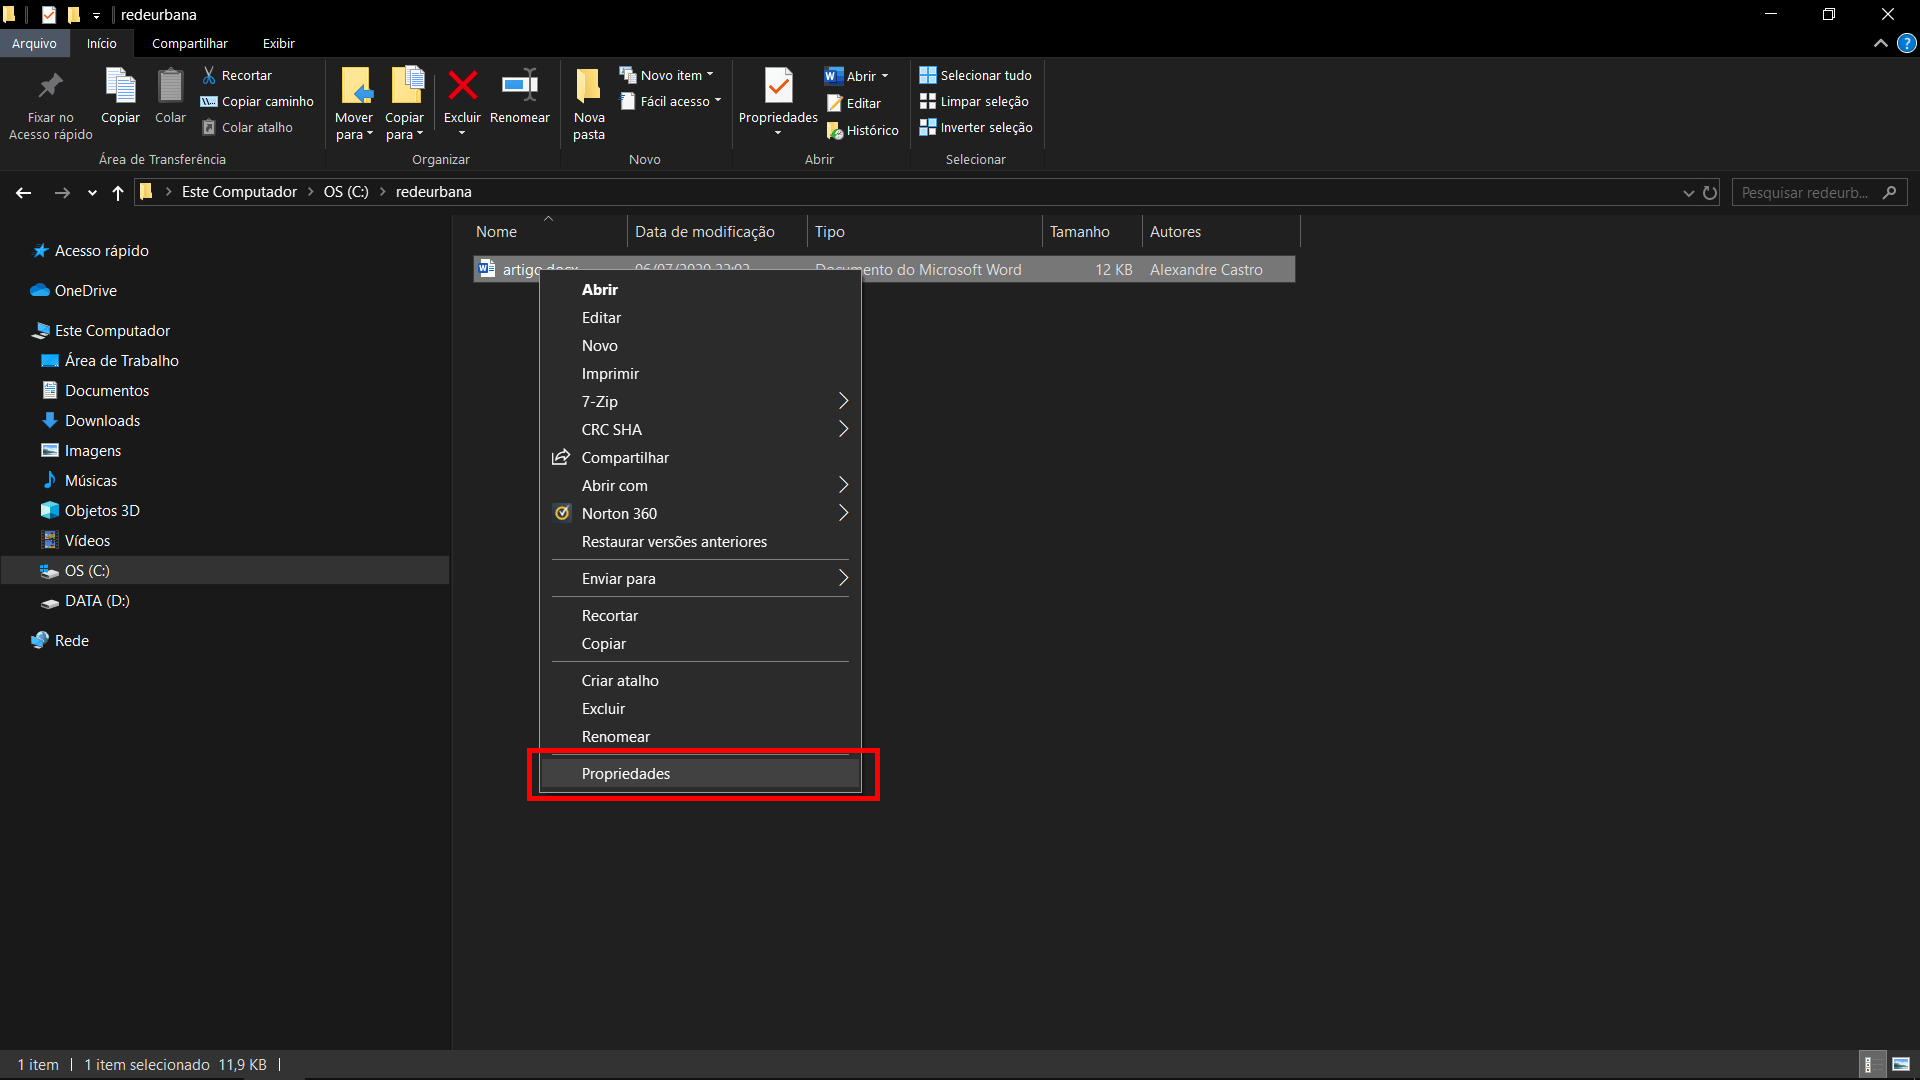
Task: Open the Abrir com submenu
Action: click(x=700, y=485)
